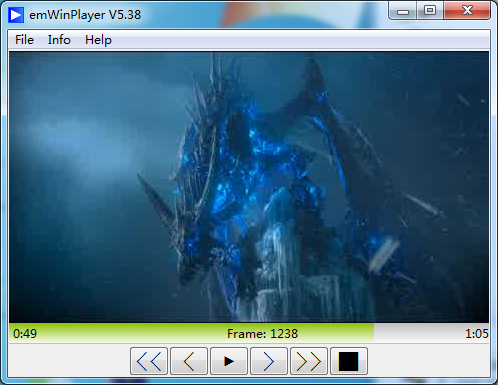Click the Frame: 1238 counter label

pyautogui.click(x=262, y=334)
